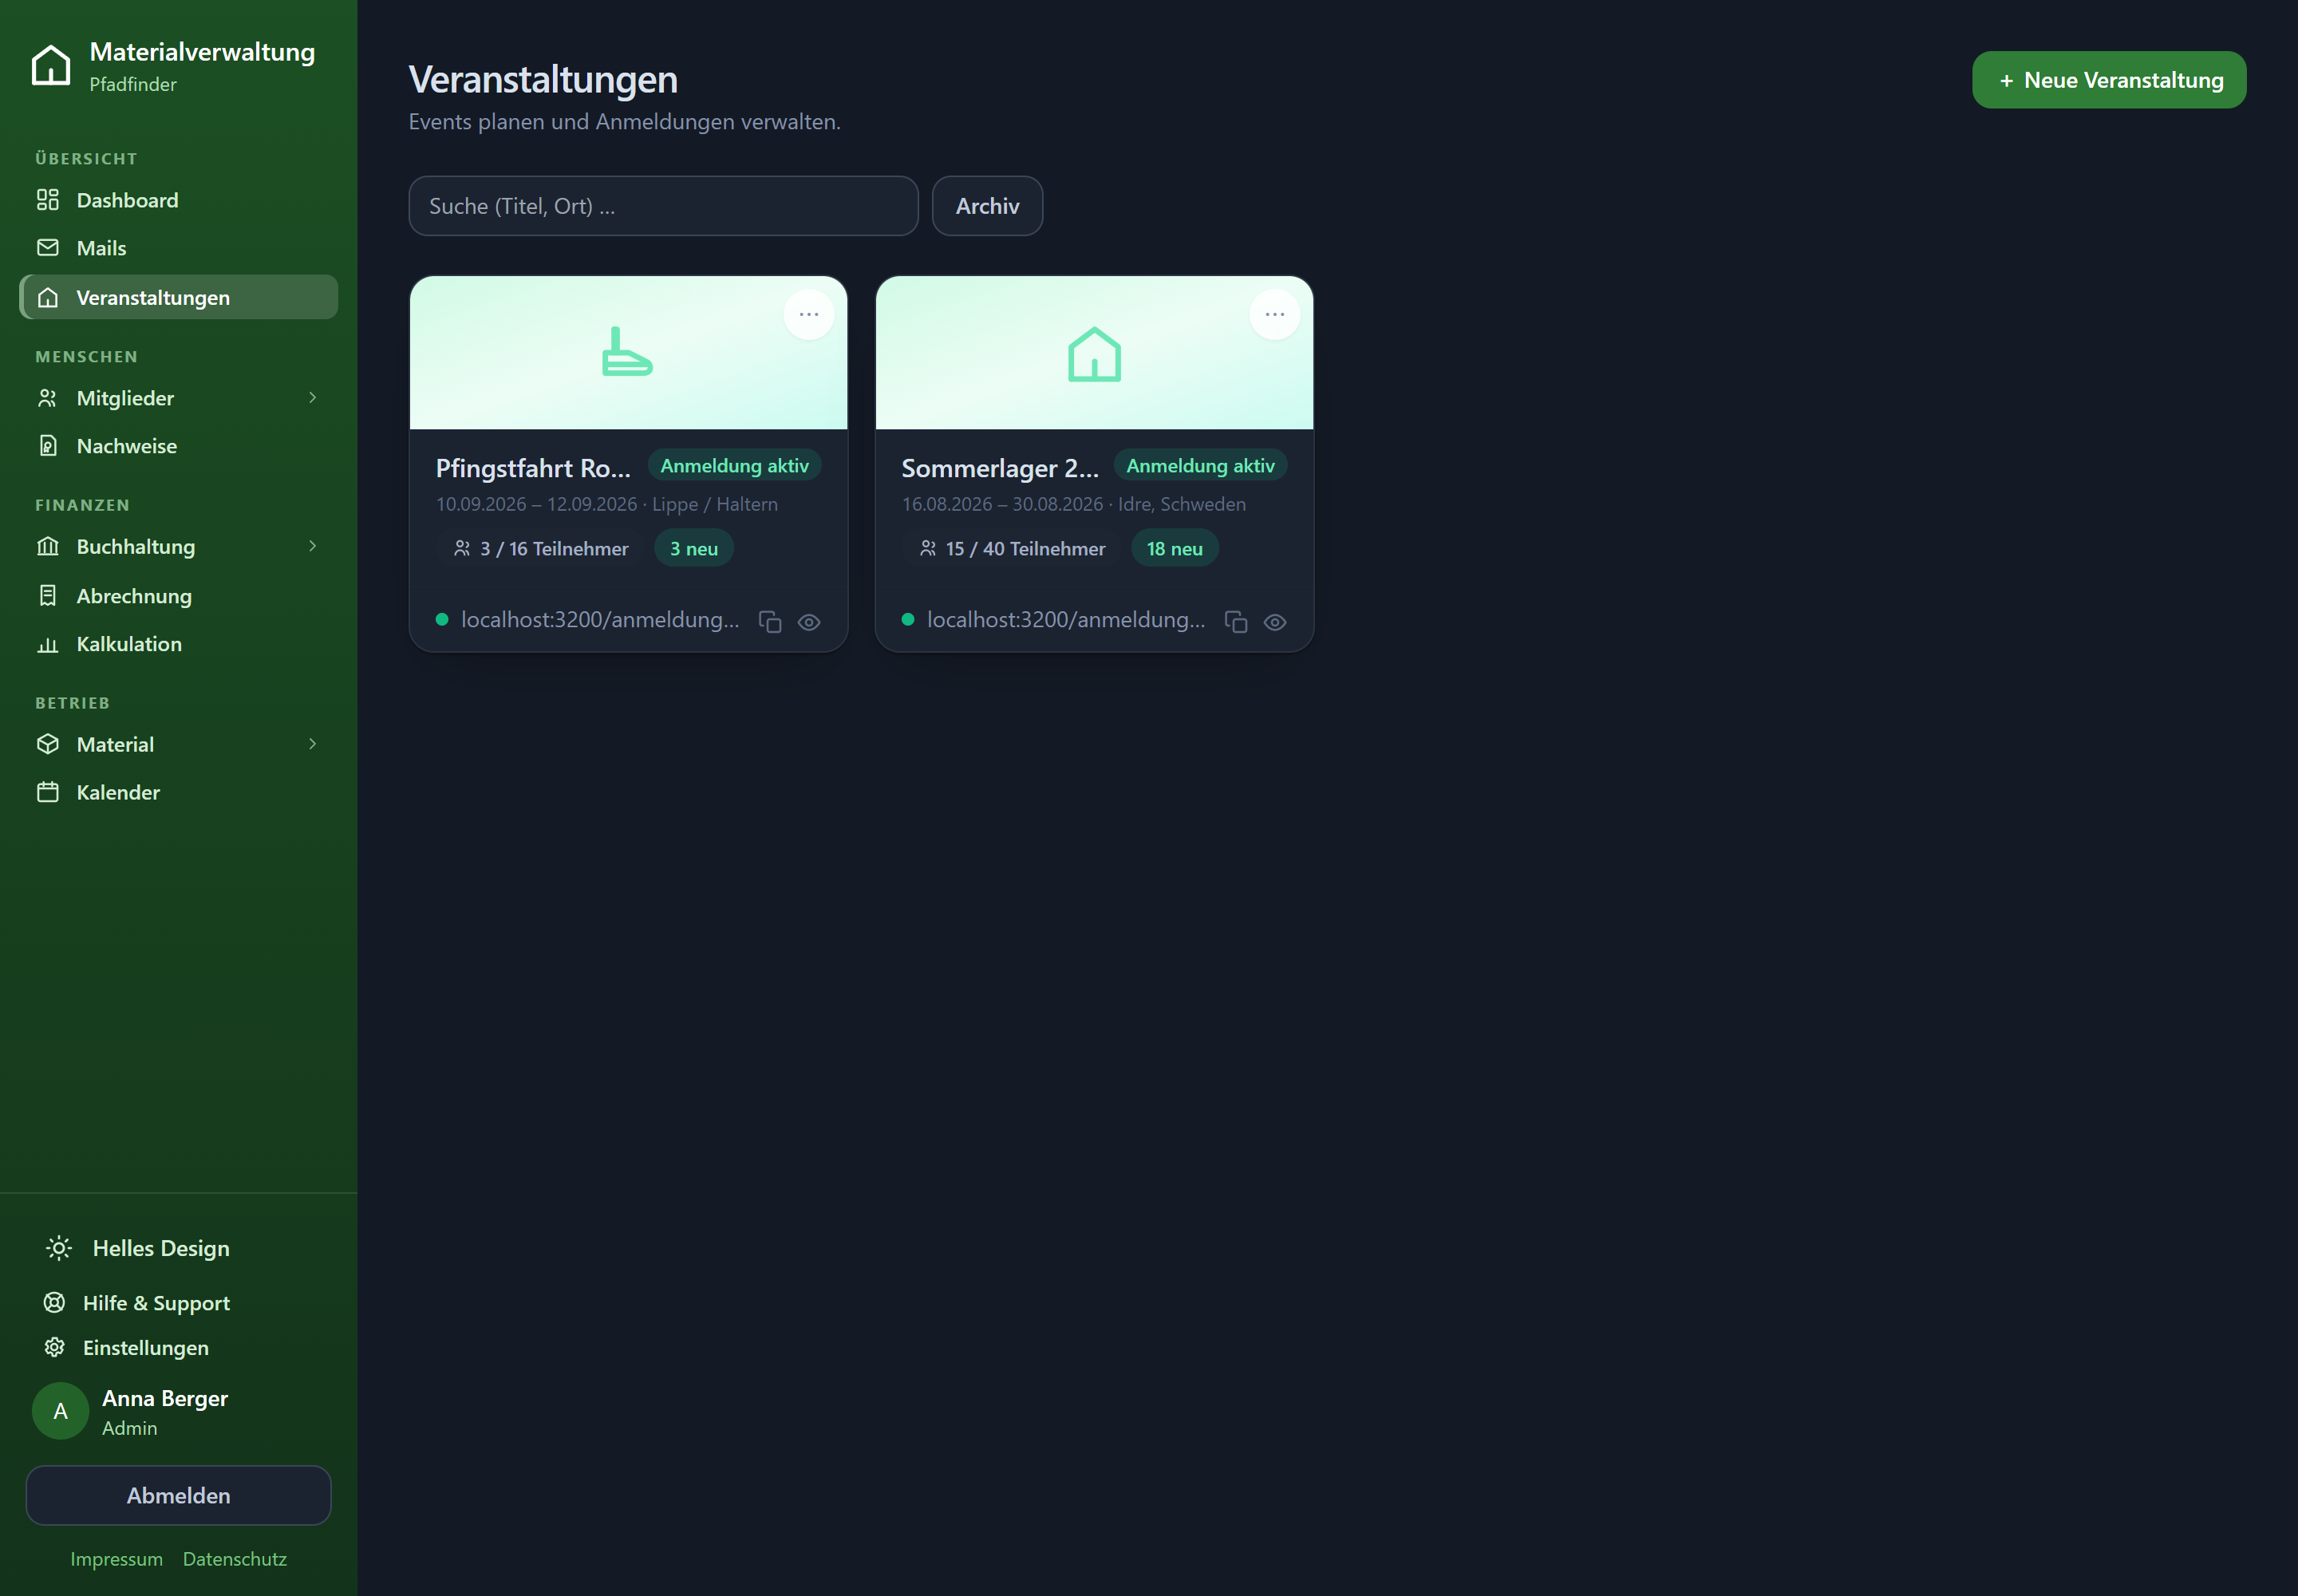Click the house icon on Sommerlager card
2298x1596 pixels.
click(x=1094, y=354)
